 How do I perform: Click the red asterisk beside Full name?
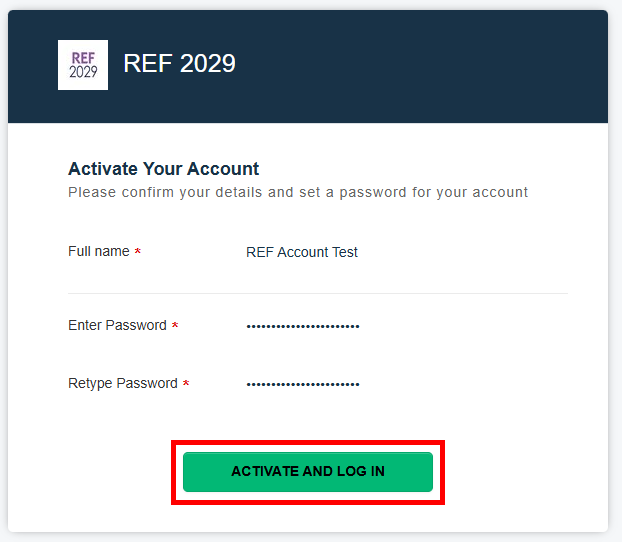point(138,253)
